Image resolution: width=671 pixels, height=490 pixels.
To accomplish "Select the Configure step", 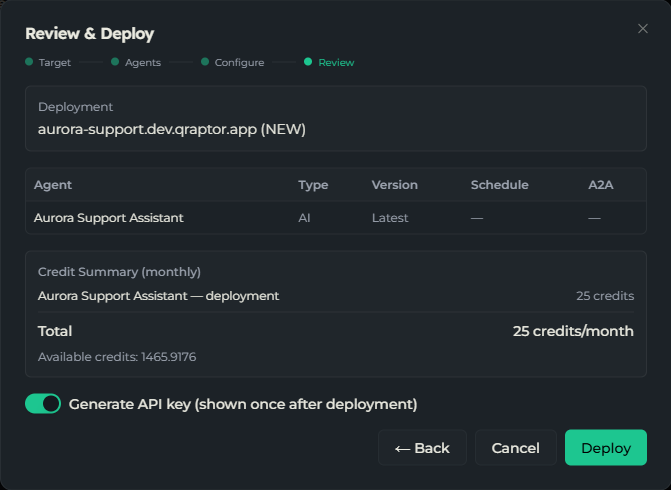I will pos(232,62).
